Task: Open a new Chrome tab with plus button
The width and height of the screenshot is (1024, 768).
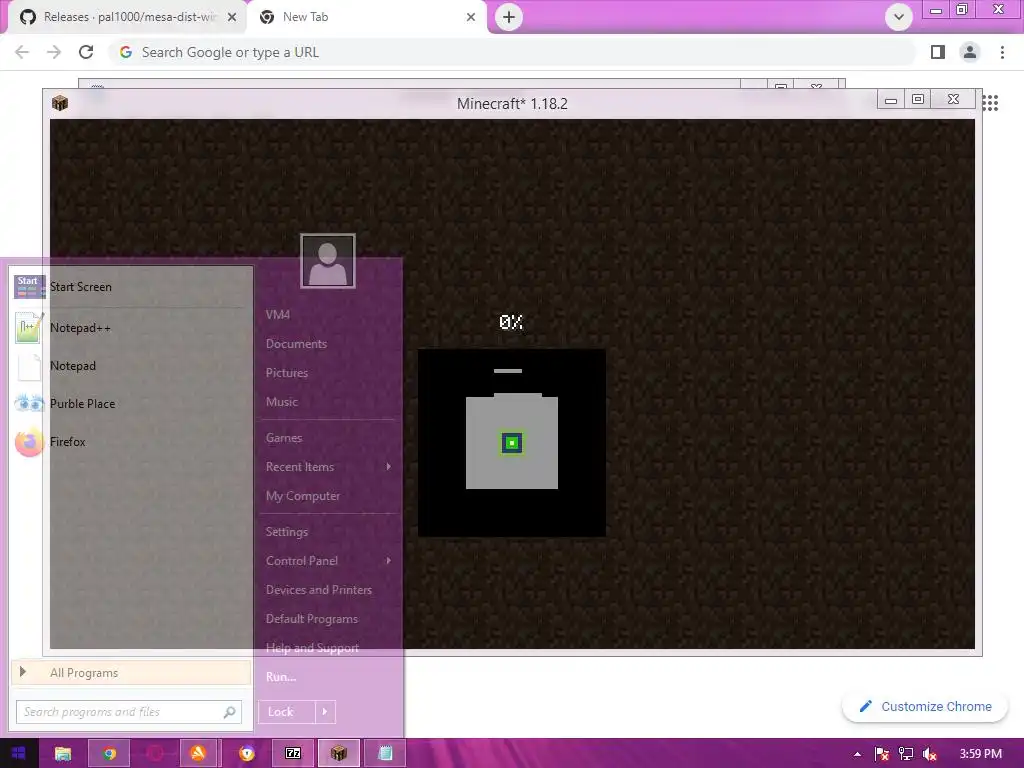Action: coord(509,17)
